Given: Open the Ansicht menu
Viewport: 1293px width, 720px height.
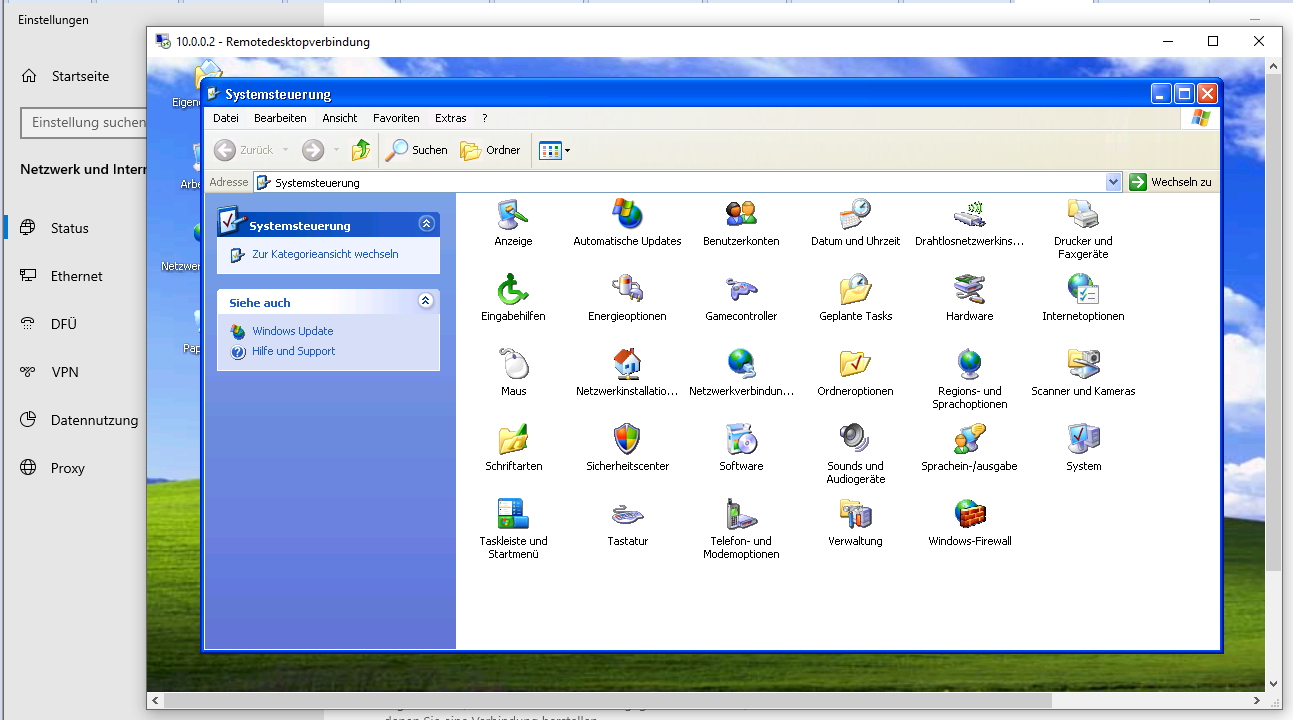Looking at the screenshot, I should [340, 118].
